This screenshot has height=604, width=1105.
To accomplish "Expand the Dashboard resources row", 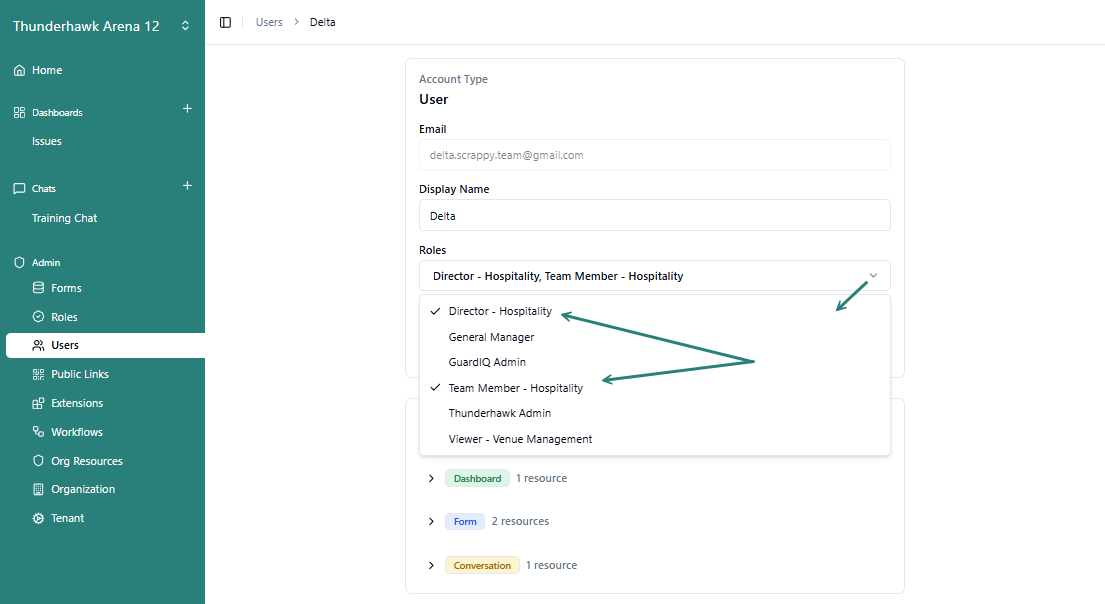I will tap(431, 478).
